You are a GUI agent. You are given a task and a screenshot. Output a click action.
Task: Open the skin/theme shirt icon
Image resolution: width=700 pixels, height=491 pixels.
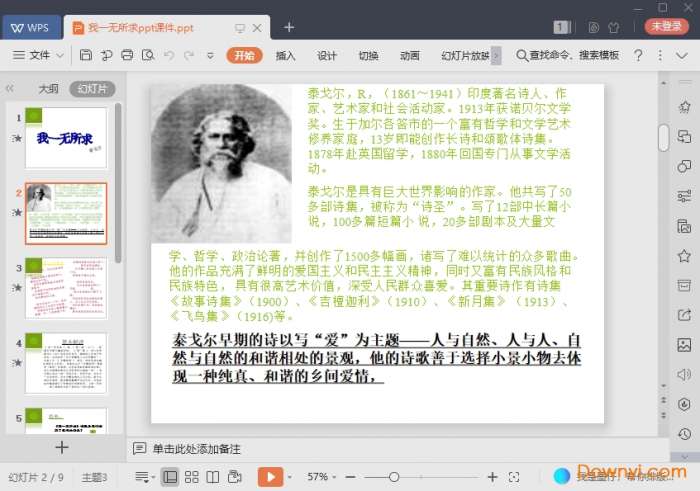click(x=614, y=28)
